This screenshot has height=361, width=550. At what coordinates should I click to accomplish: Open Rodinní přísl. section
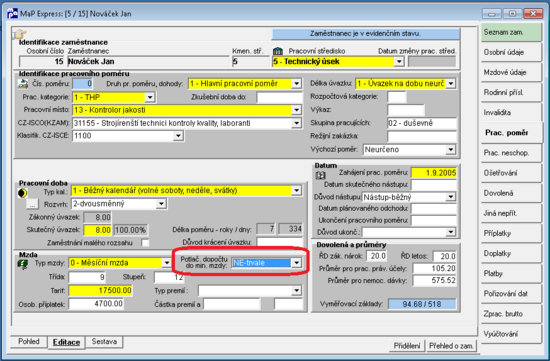click(511, 93)
